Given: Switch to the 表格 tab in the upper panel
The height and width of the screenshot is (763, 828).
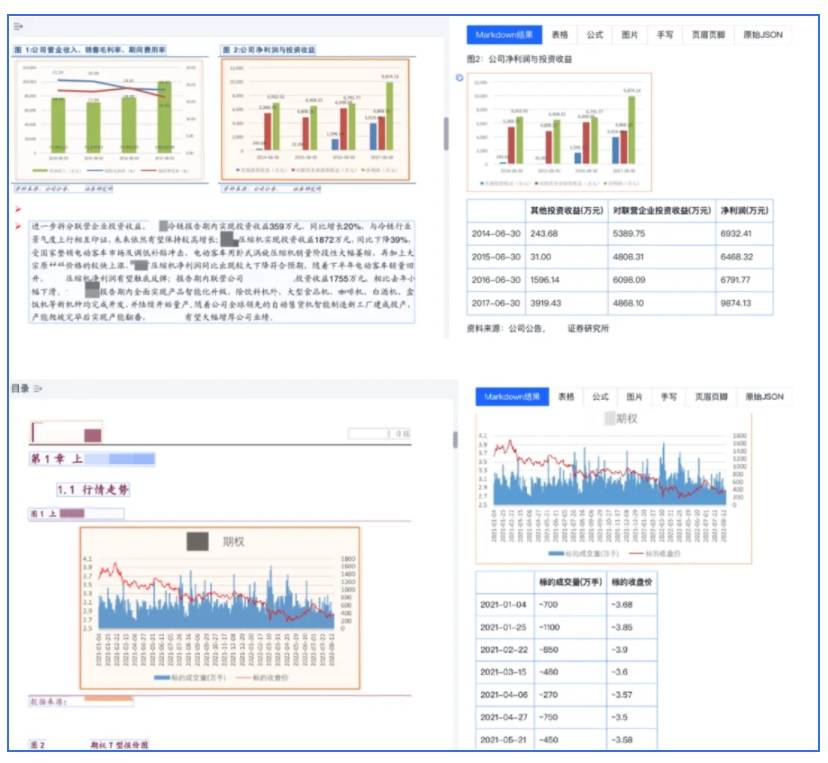Looking at the screenshot, I should pyautogui.click(x=560, y=34).
